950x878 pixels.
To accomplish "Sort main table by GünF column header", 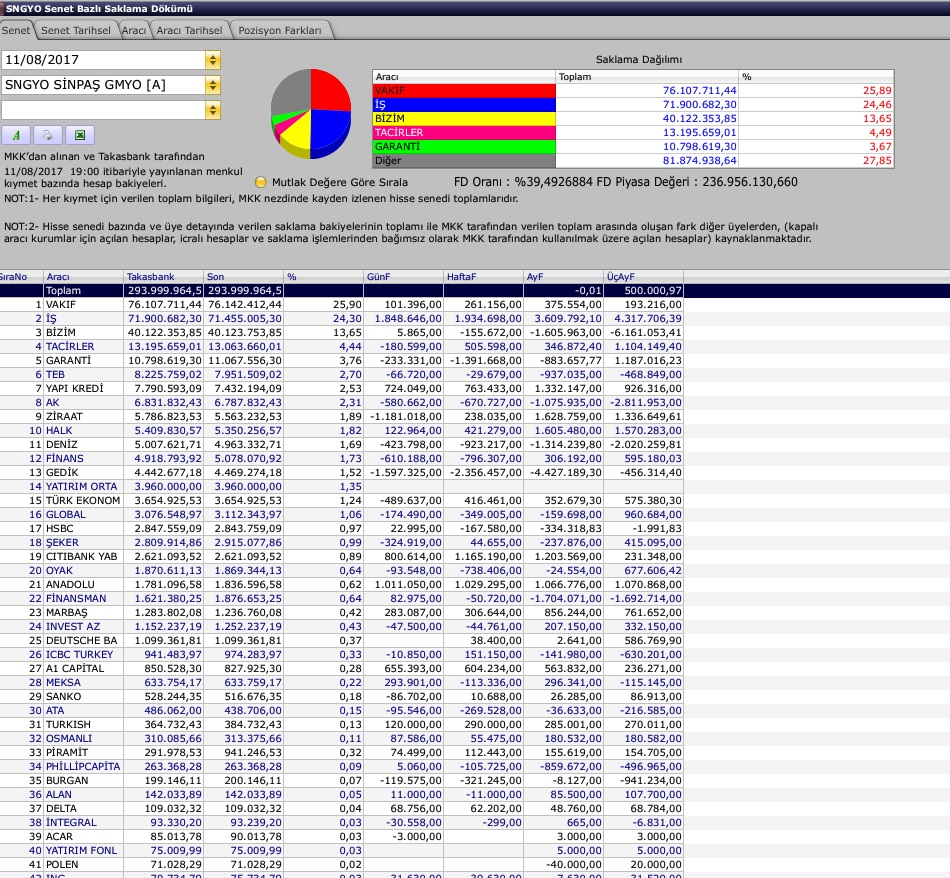I will click(x=403, y=277).
